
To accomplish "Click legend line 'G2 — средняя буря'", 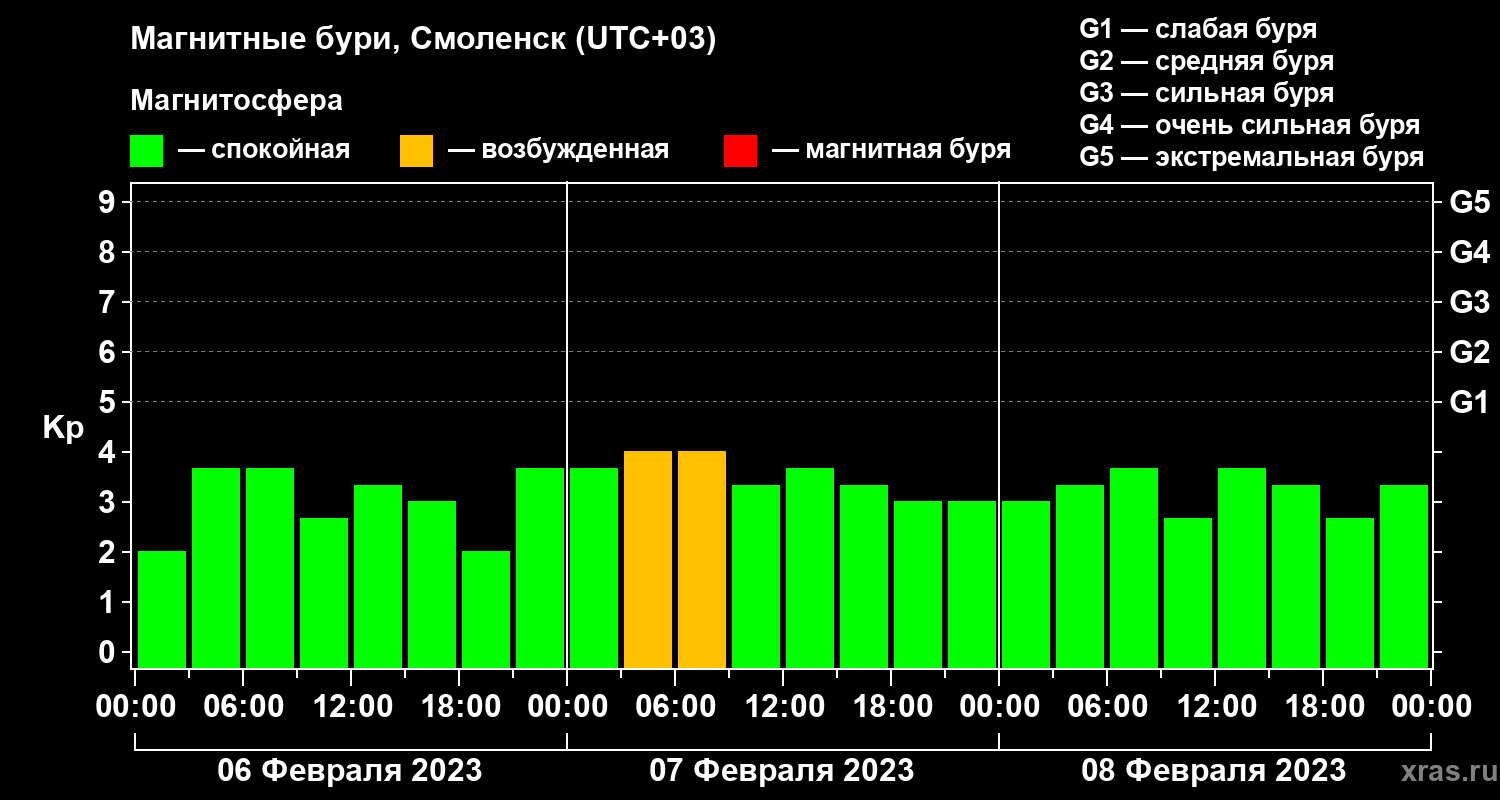I will pyautogui.click(x=1207, y=61).
